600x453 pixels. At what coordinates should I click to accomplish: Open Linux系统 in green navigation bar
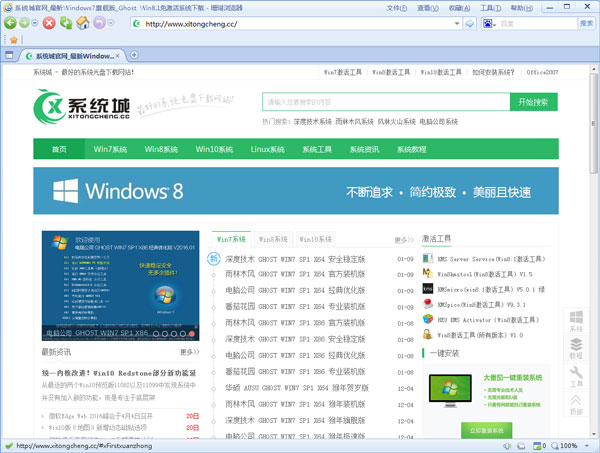click(267, 149)
